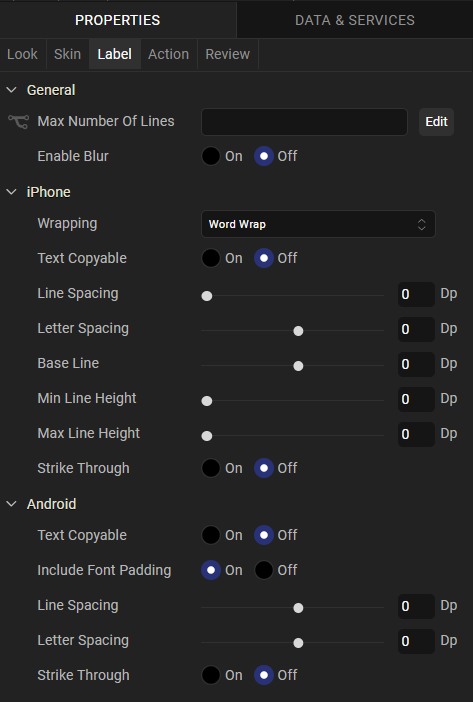Switch to the Skin tab

[68, 54]
